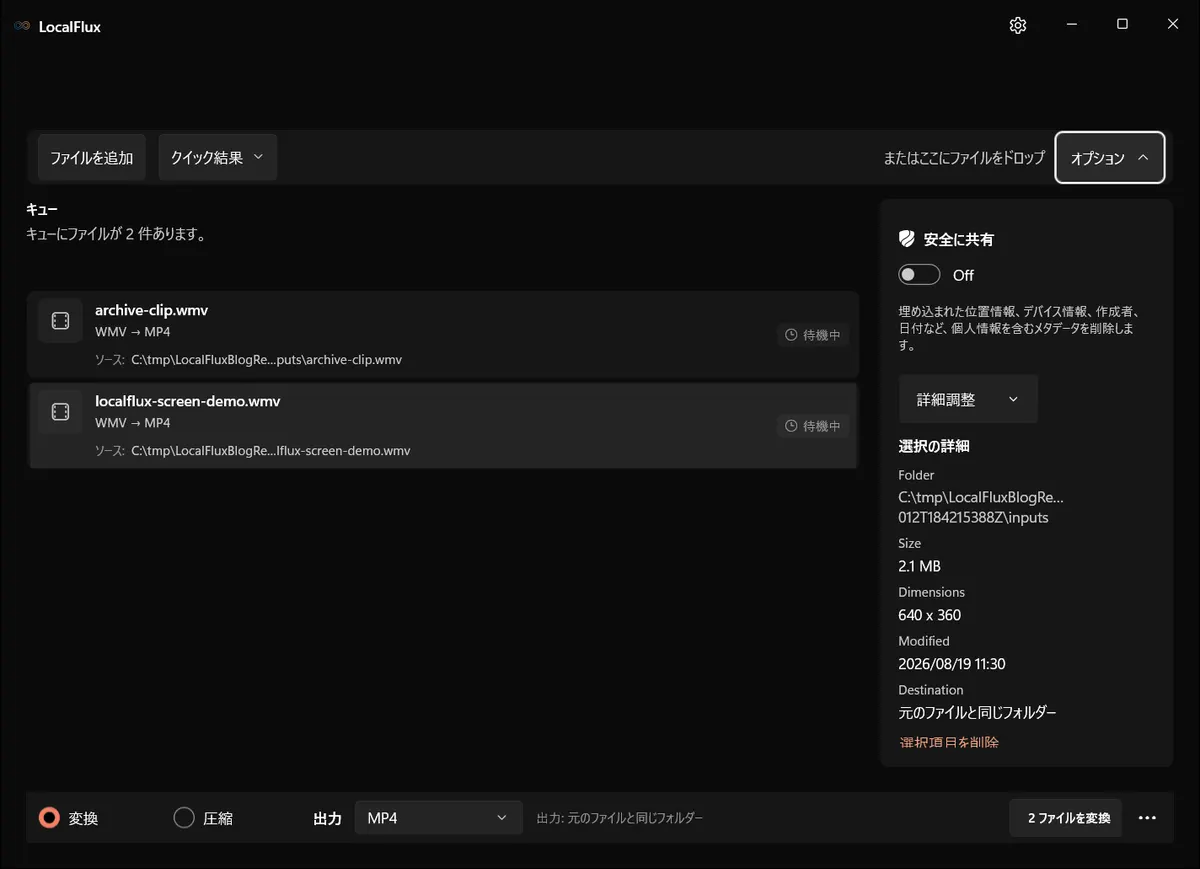Image resolution: width=1200 pixels, height=869 pixels.
Task: Click the 出力: 元のファイルと同じフォルダー text in bottom bar
Action: [x=620, y=818]
